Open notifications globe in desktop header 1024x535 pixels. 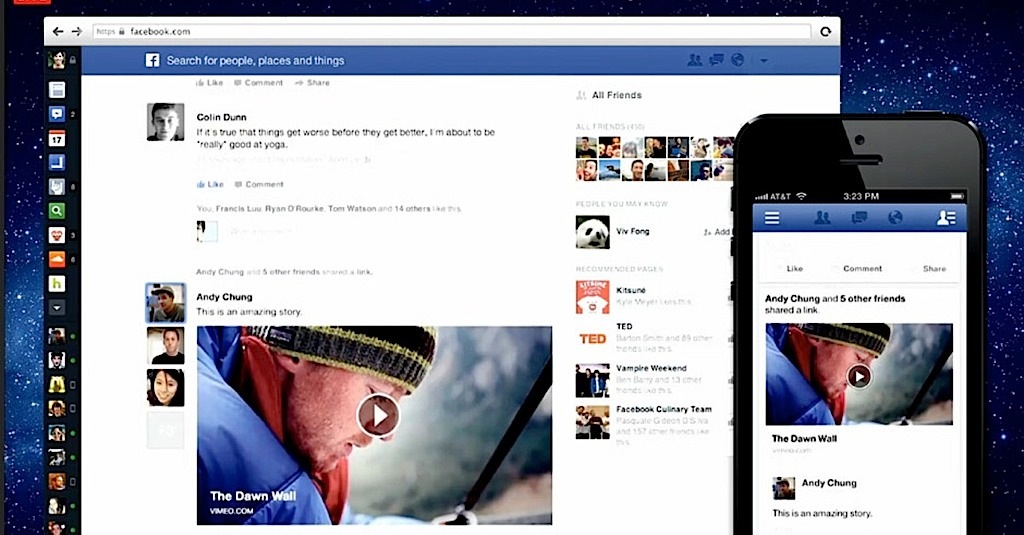pyautogui.click(x=737, y=60)
